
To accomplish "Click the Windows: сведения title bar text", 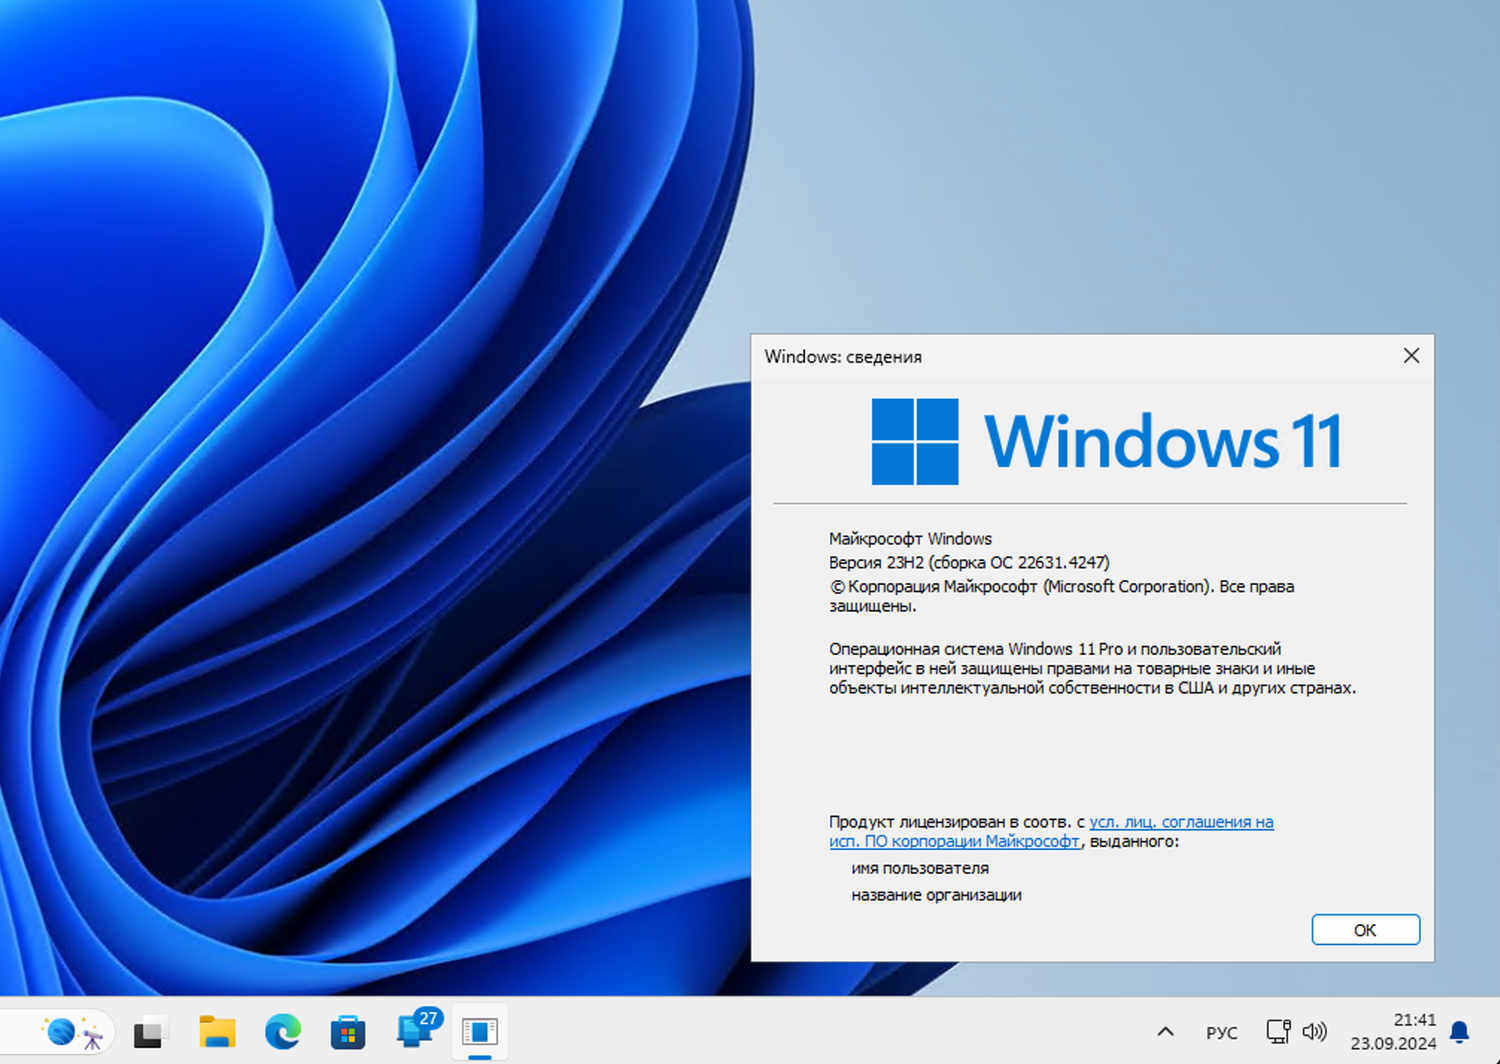I will pos(842,356).
